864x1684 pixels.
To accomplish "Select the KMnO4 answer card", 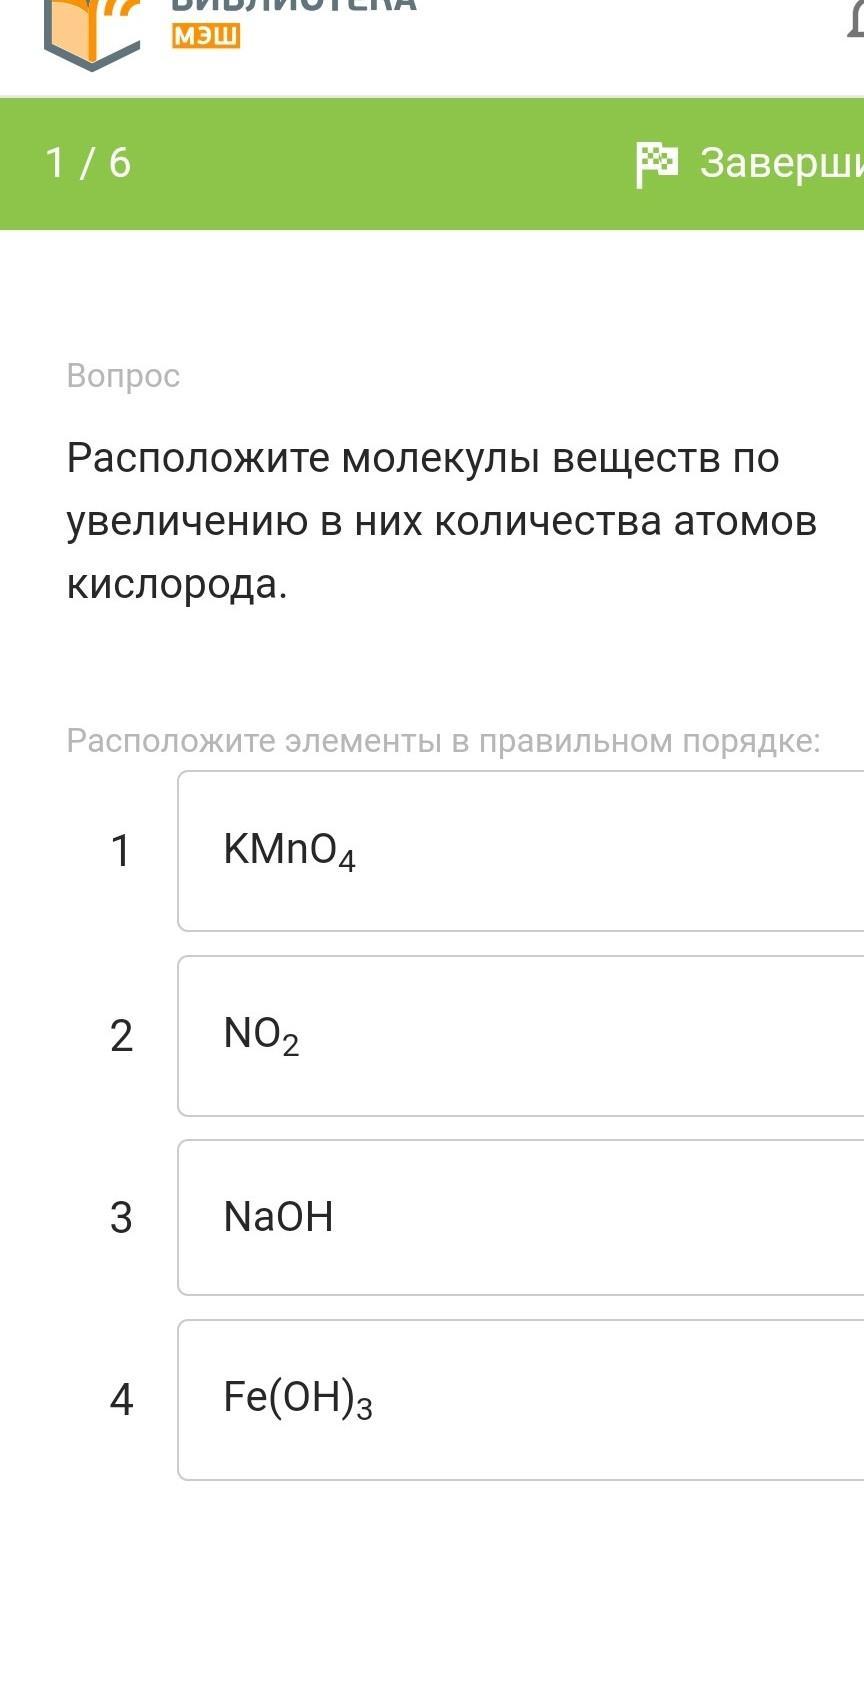I will pos(520,851).
